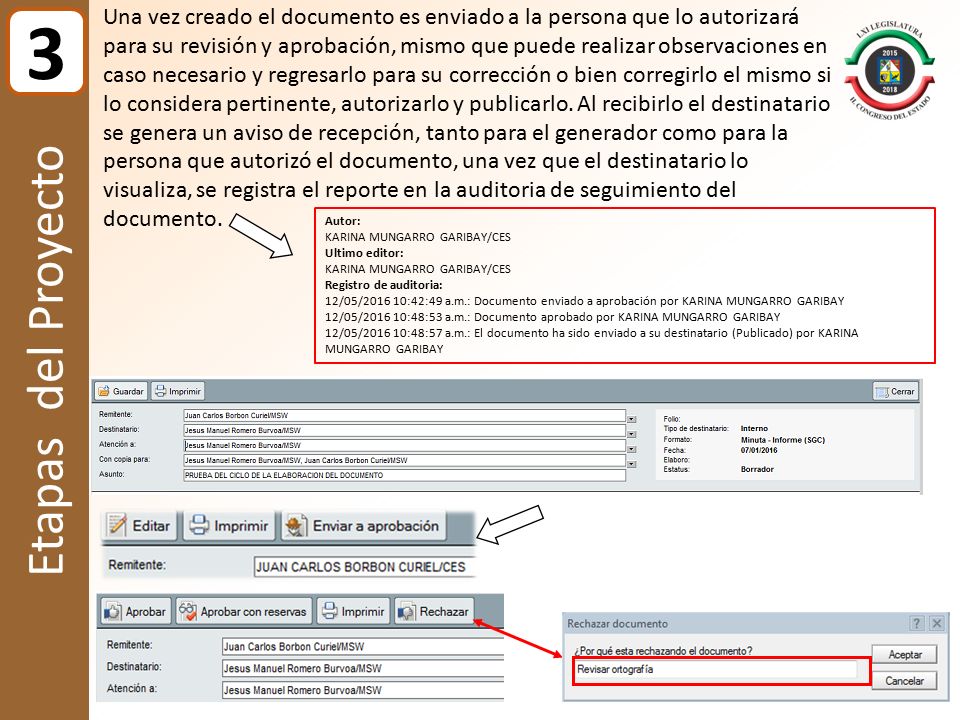This screenshot has width=960, height=720.
Task: Click the Cerrar button
Action: [x=896, y=391]
